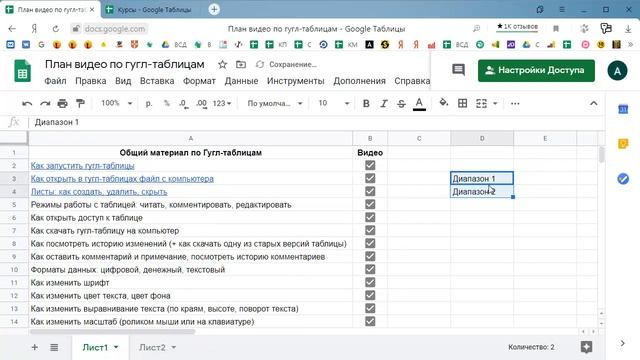The height and width of the screenshot is (360, 640).
Task: Select cell with Диапазон 2
Action: click(482, 191)
